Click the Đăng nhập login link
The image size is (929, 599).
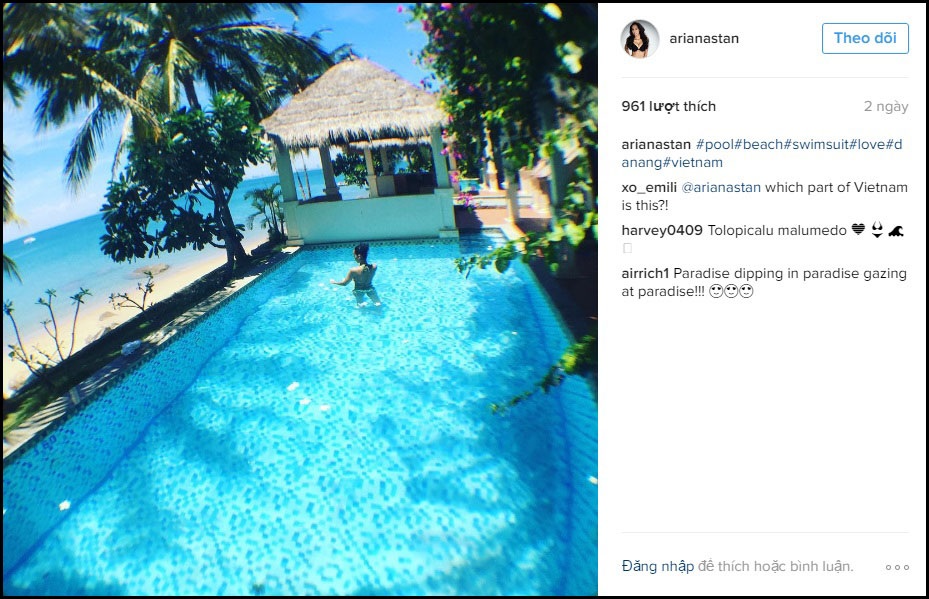click(x=658, y=566)
